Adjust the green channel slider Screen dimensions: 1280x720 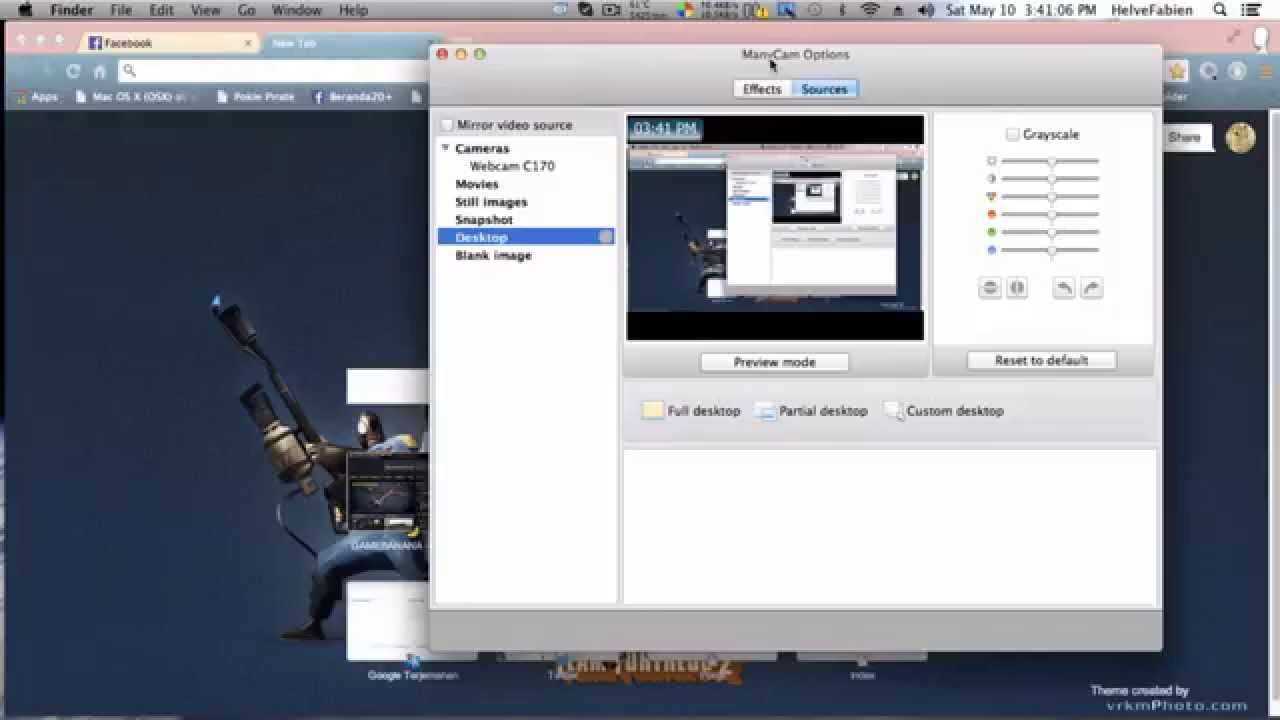[x=1050, y=232]
